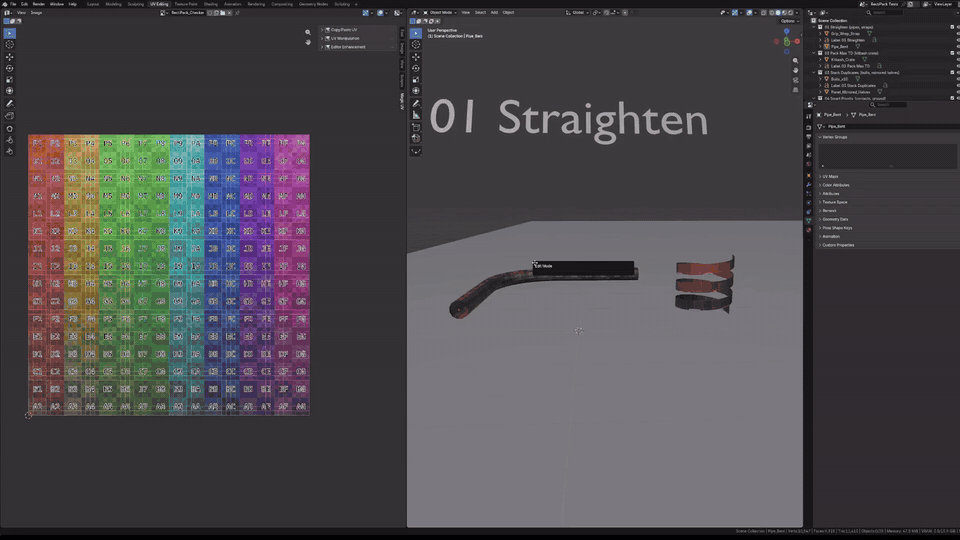The height and width of the screenshot is (540, 960).
Task: Select Grip_Wrap_Strap in the outliner
Action: click(x=845, y=34)
